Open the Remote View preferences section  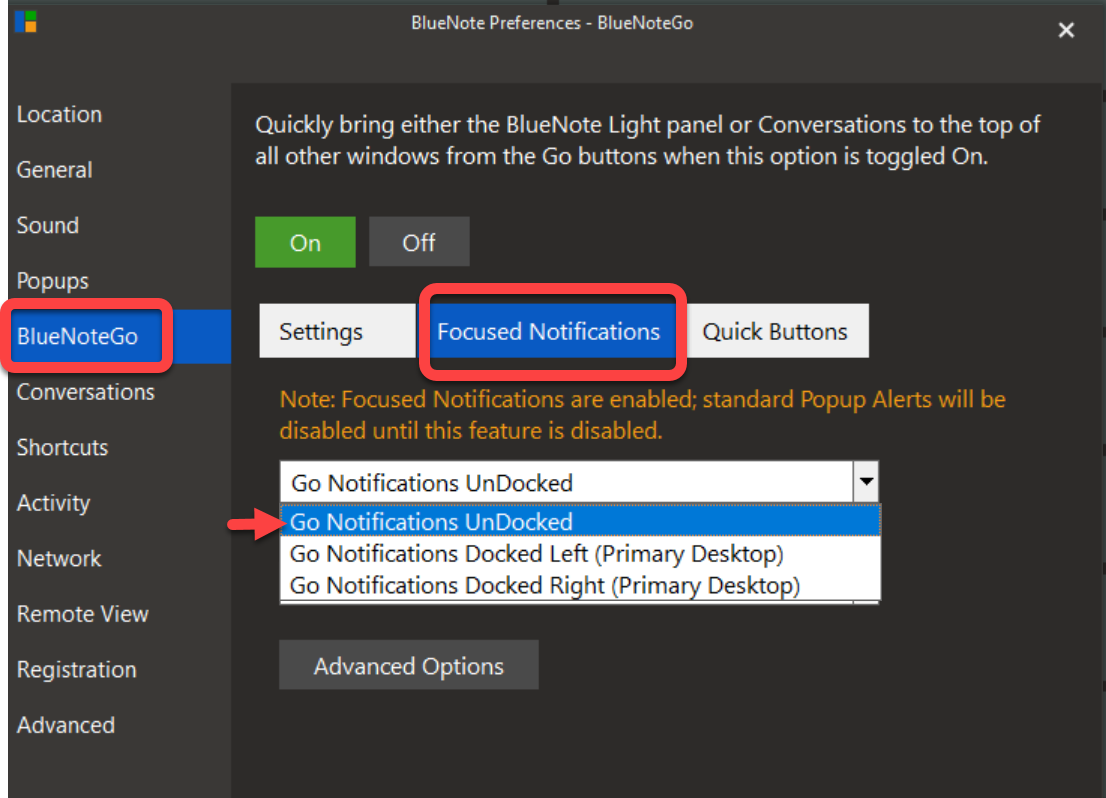click(x=83, y=614)
